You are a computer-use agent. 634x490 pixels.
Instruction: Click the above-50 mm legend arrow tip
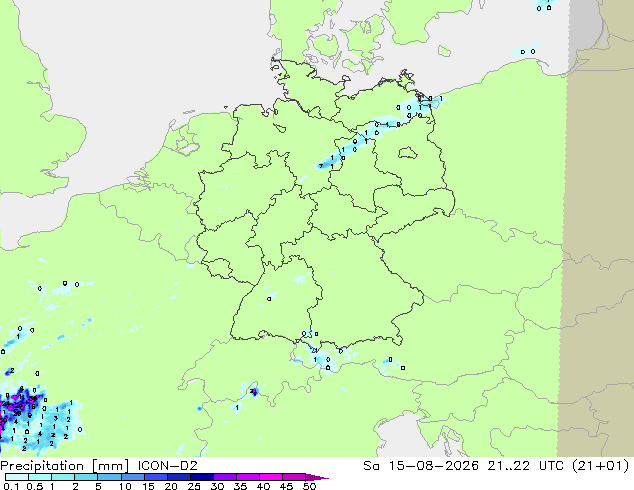coord(317,477)
